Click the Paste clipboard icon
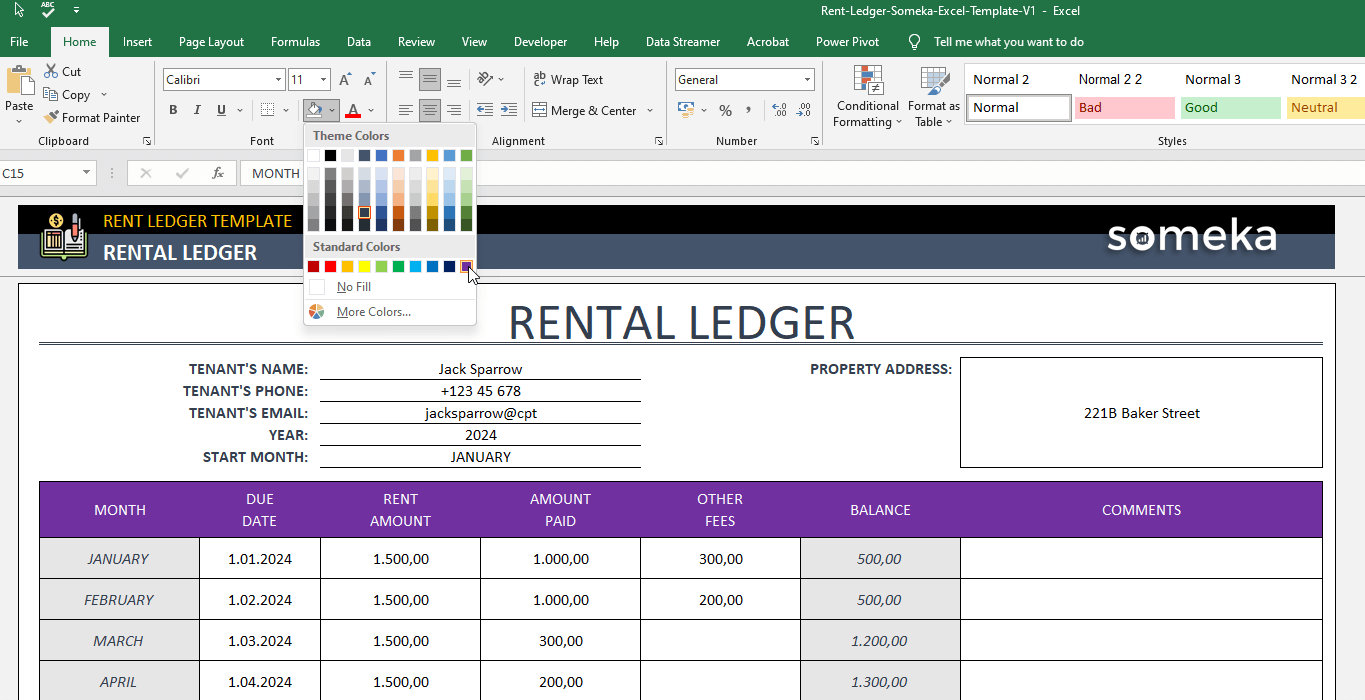This screenshot has width=1365, height=700. [x=19, y=81]
